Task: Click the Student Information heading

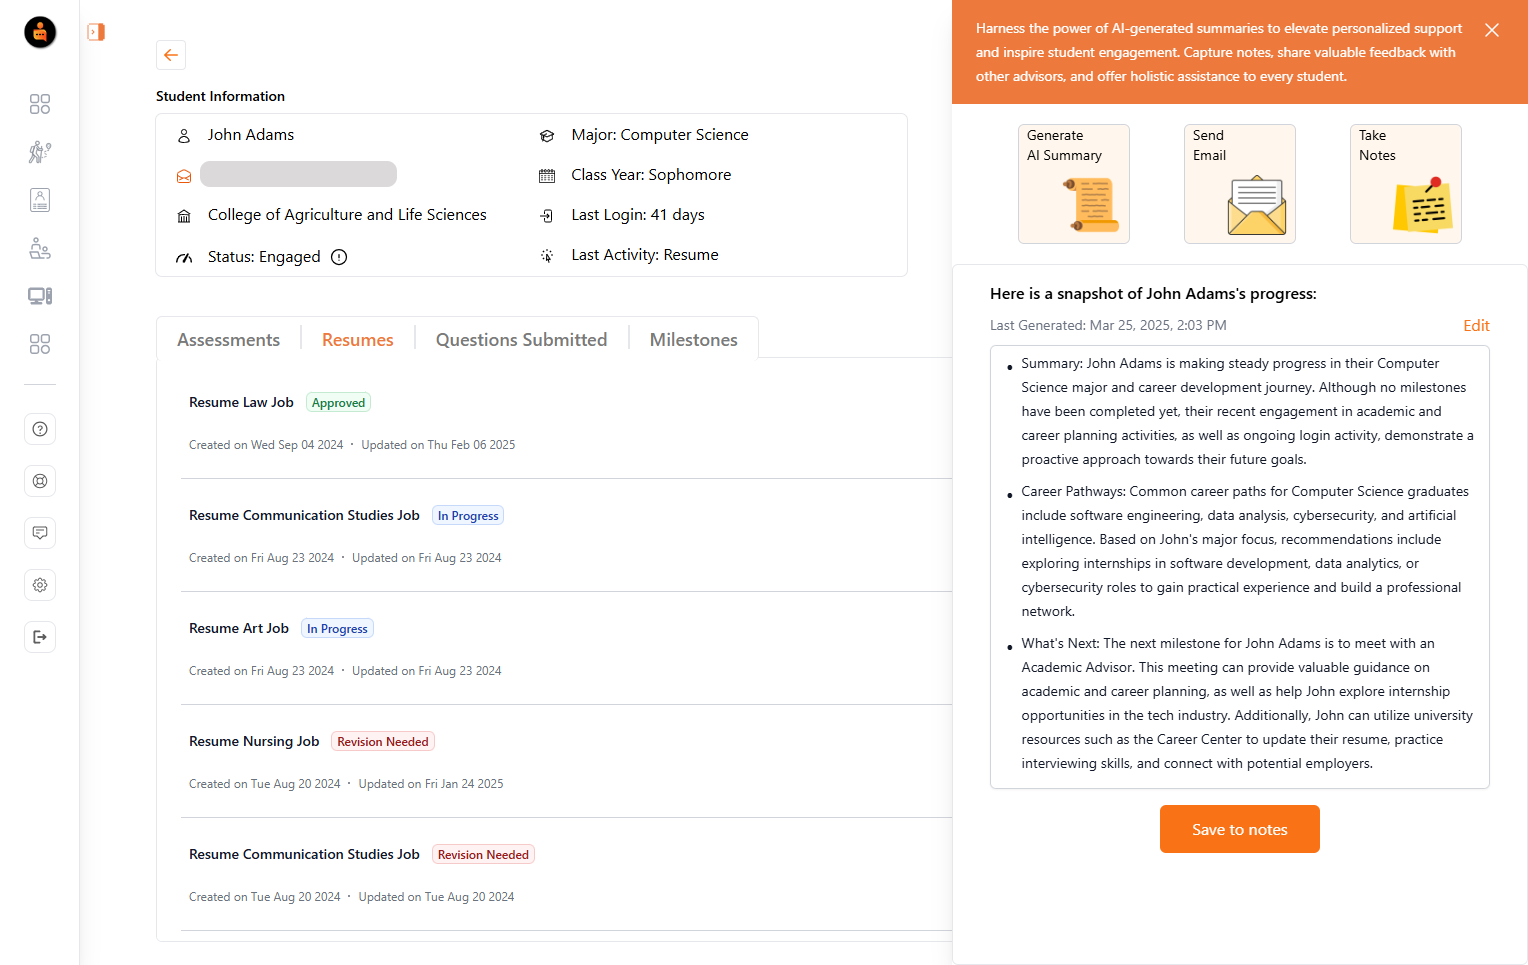Action: [220, 96]
